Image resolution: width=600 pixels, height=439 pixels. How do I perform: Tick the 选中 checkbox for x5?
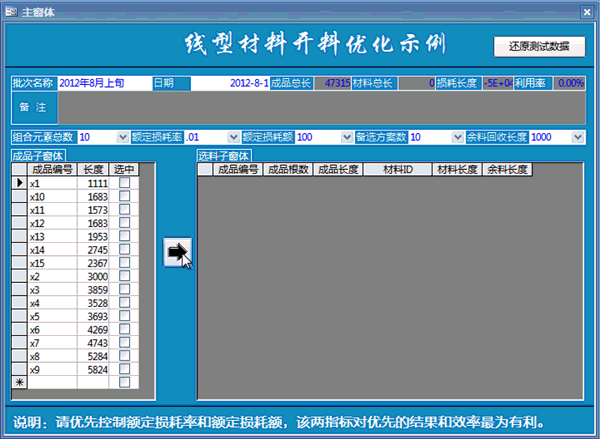124,316
